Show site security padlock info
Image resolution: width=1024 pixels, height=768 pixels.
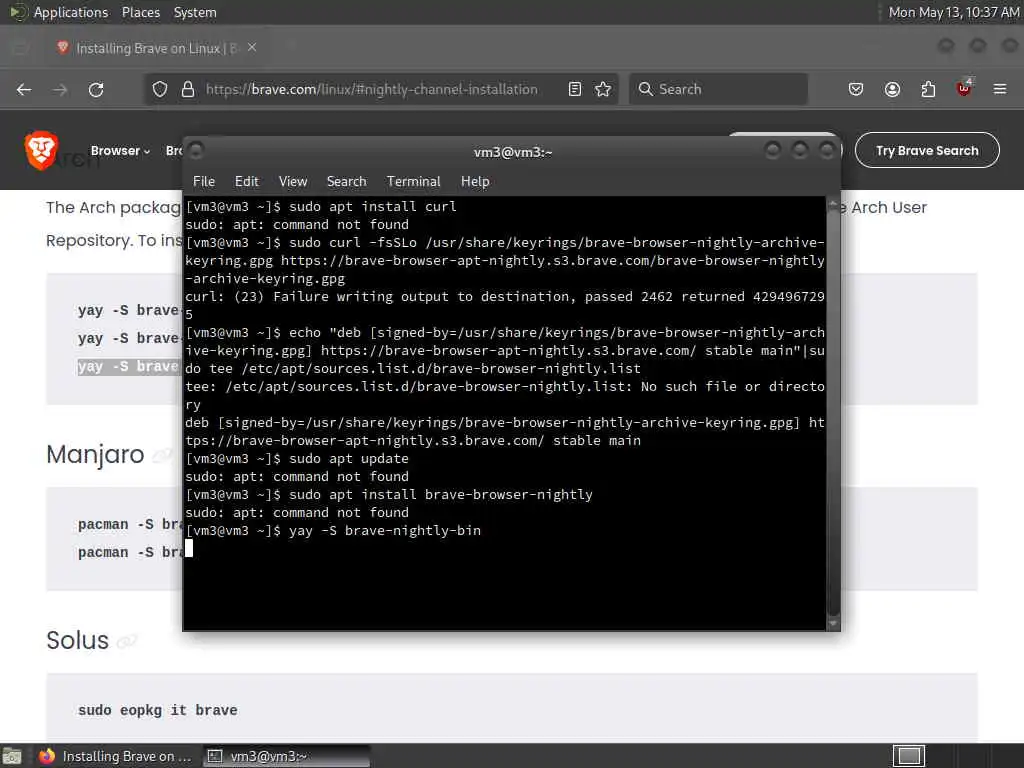[187, 89]
